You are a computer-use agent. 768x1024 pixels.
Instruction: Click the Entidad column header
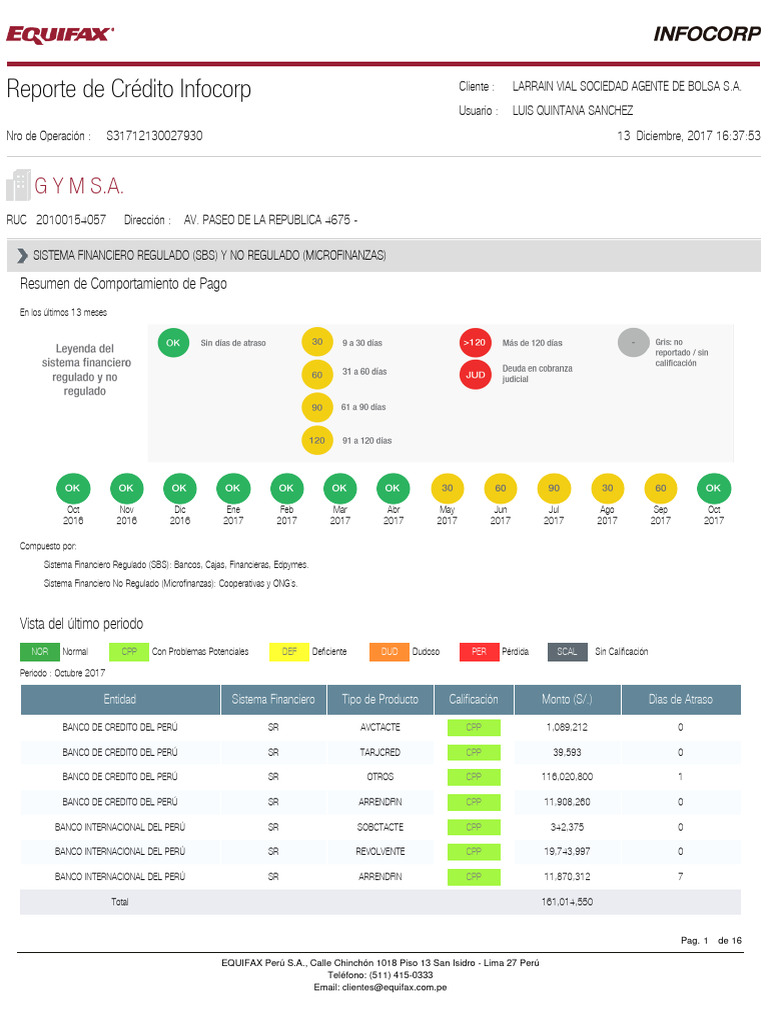(120, 699)
